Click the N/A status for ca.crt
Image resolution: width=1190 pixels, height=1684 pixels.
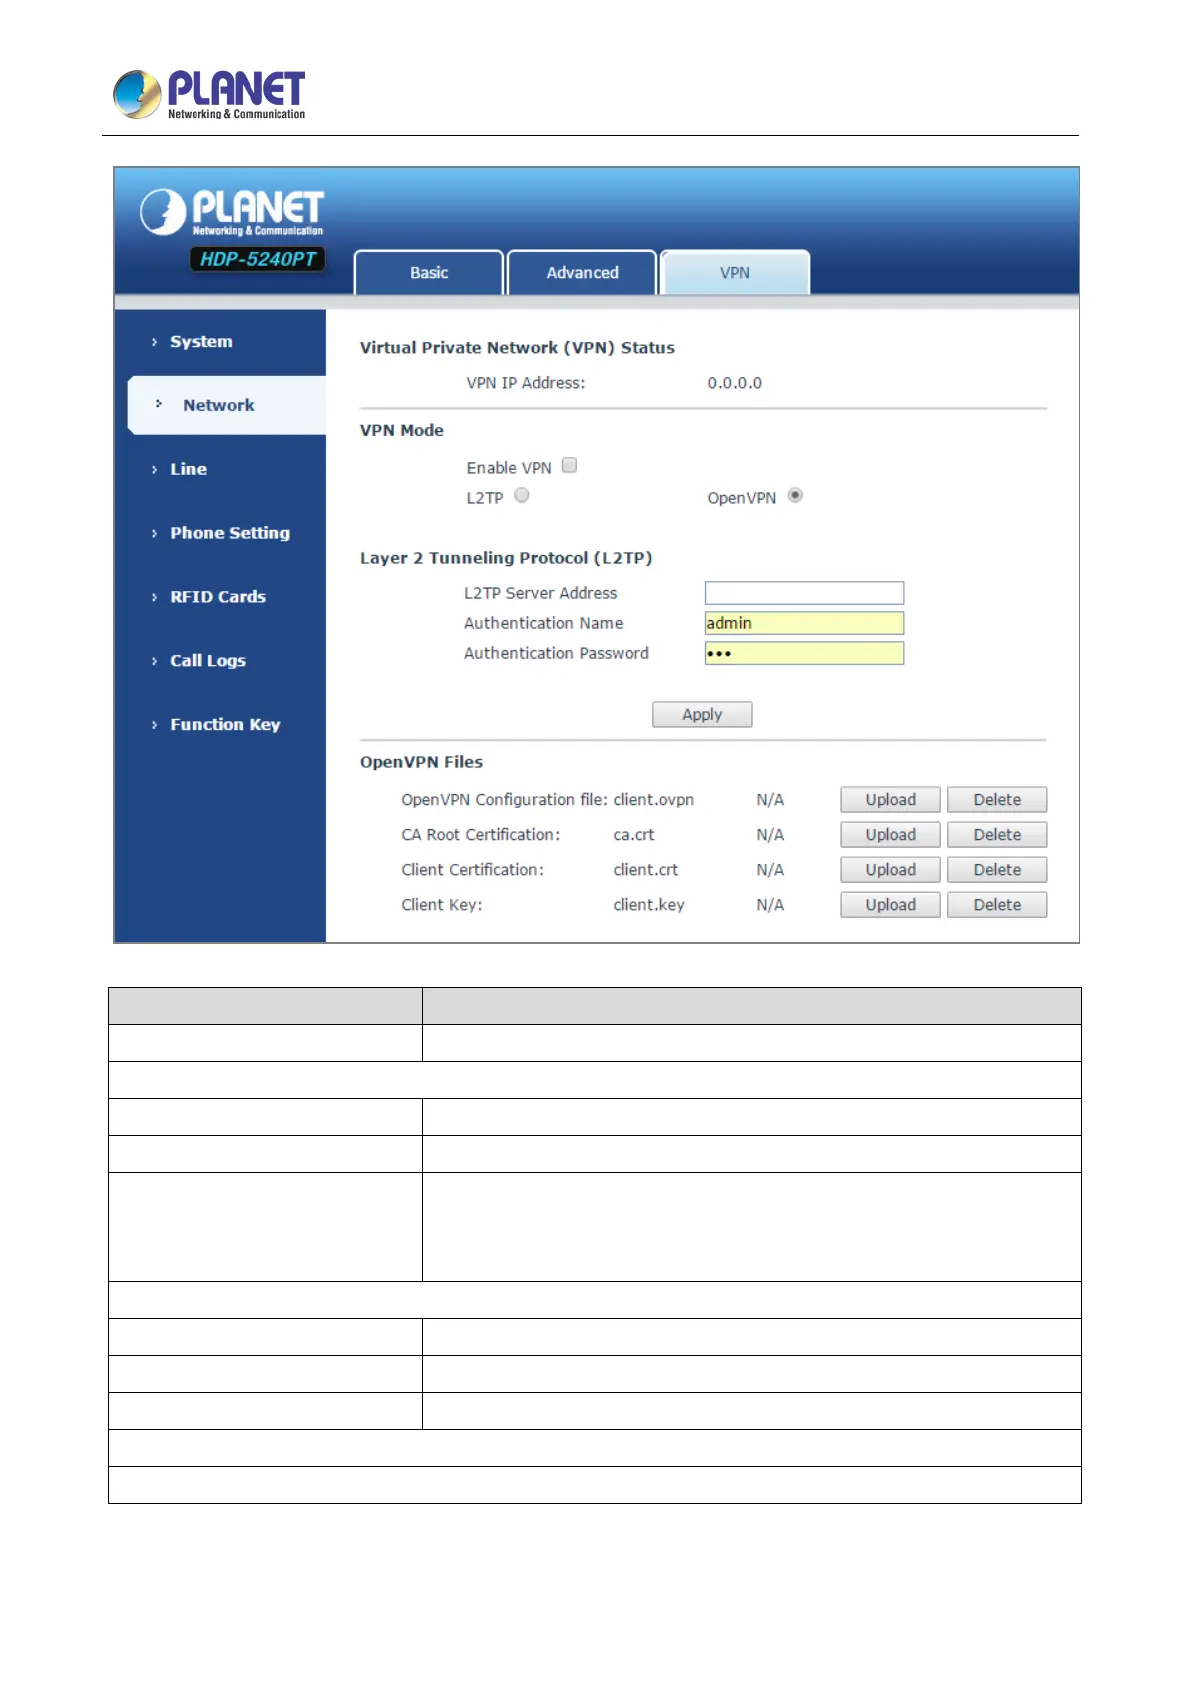[x=770, y=835]
